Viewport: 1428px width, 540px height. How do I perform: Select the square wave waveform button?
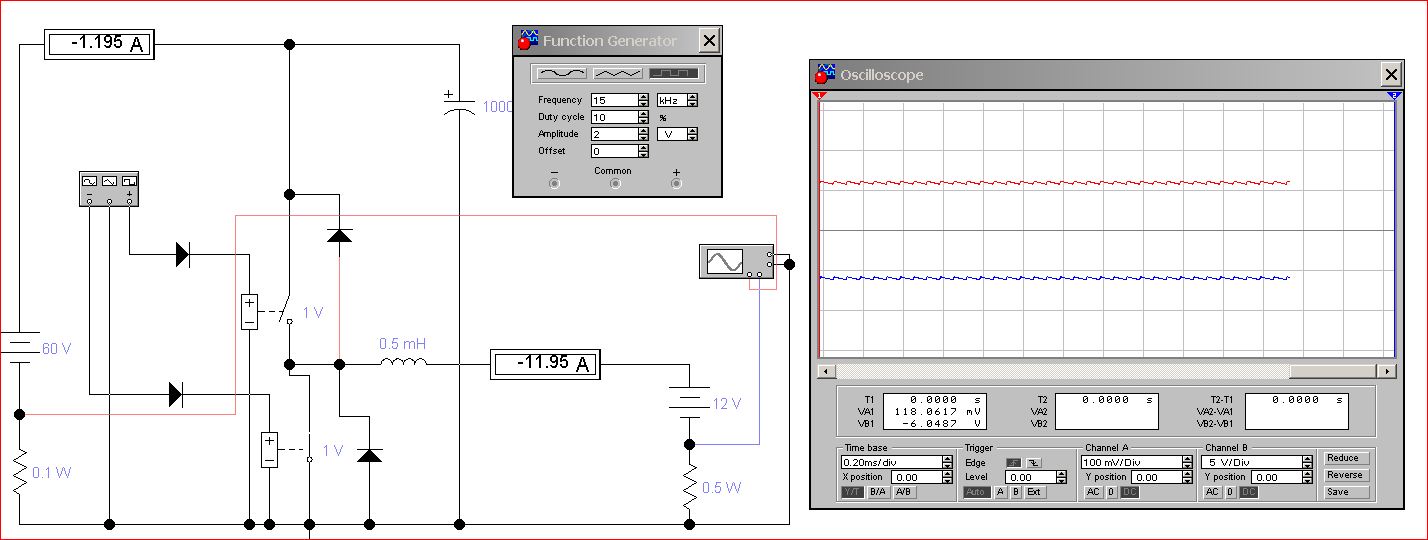[x=674, y=73]
